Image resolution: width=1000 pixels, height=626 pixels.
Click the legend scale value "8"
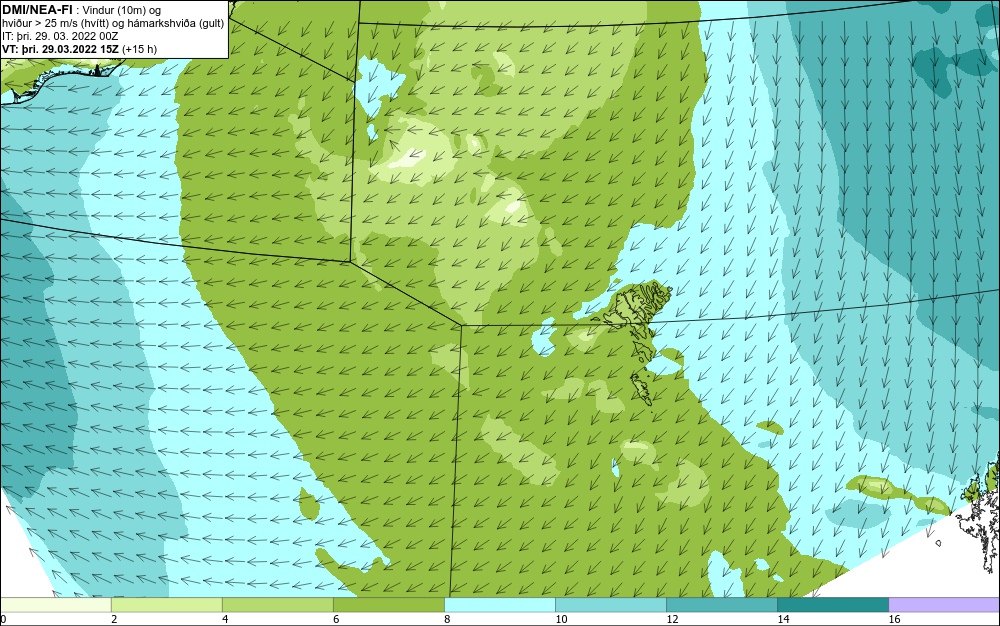tap(447, 619)
